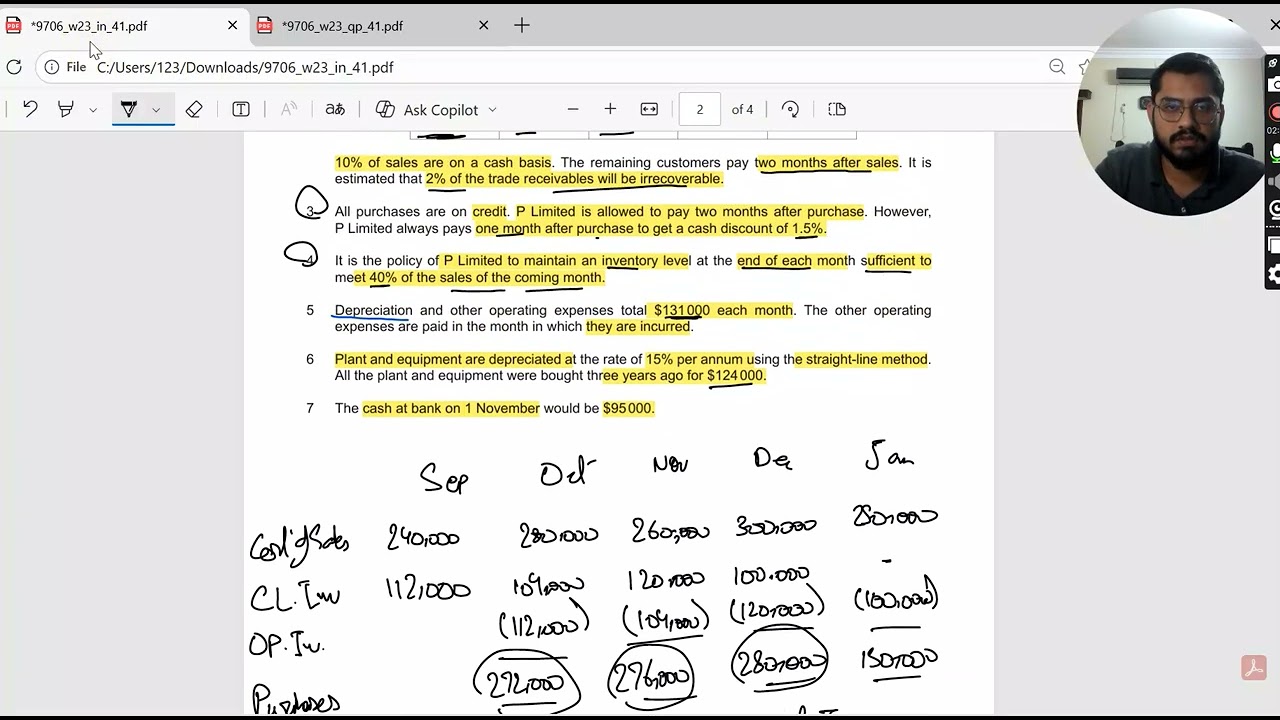Click the text "cash at bank on 1 November"
1280x720 pixels.
click(451, 408)
